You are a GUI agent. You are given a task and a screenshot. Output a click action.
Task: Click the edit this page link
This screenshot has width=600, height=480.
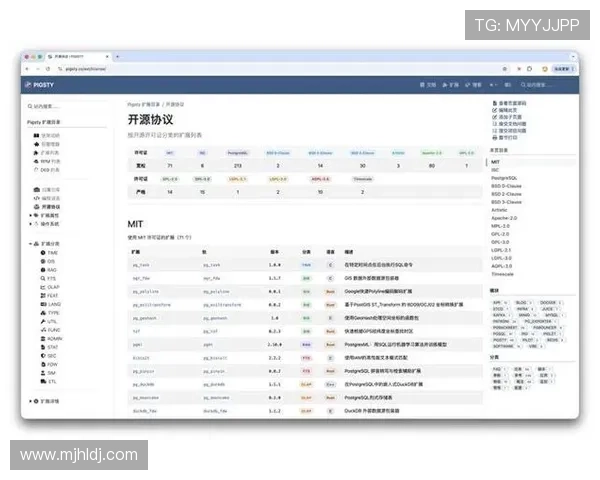tap(505, 110)
